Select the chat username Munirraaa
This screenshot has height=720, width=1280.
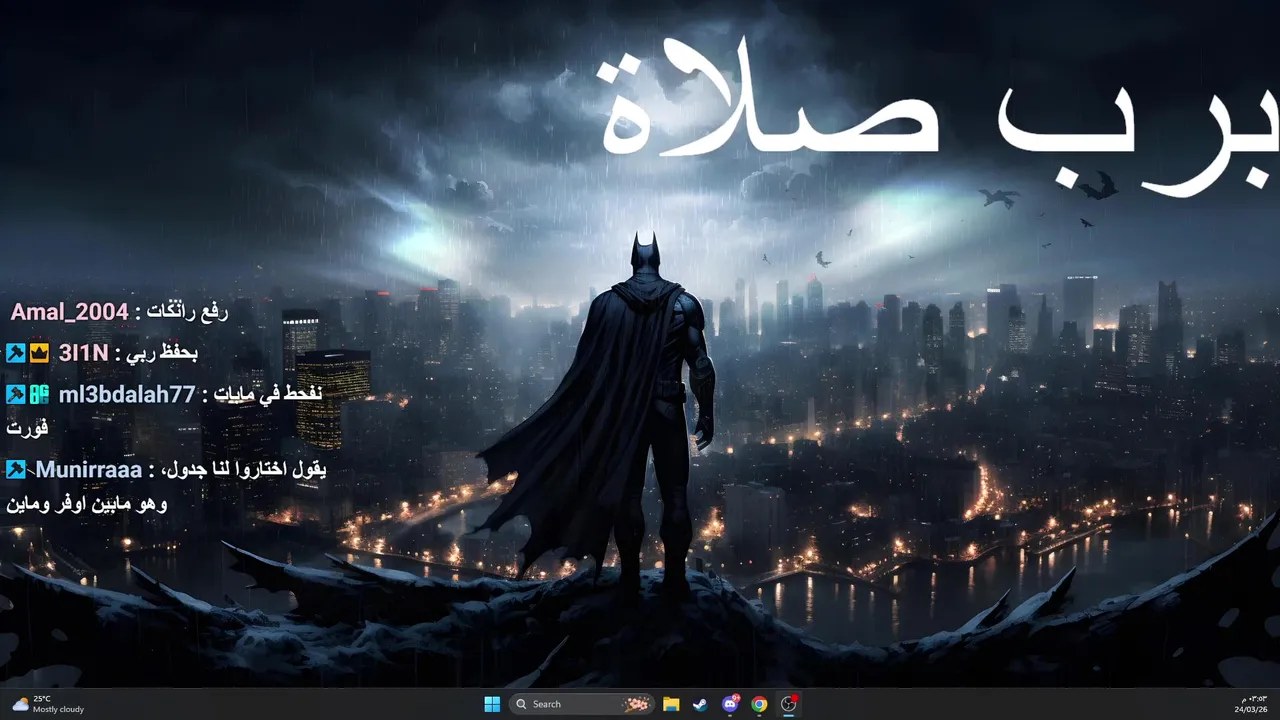point(89,469)
